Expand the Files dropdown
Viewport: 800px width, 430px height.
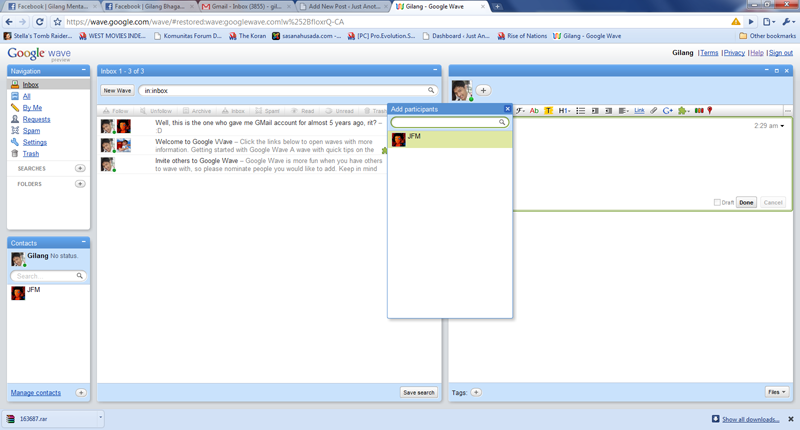(x=776, y=392)
